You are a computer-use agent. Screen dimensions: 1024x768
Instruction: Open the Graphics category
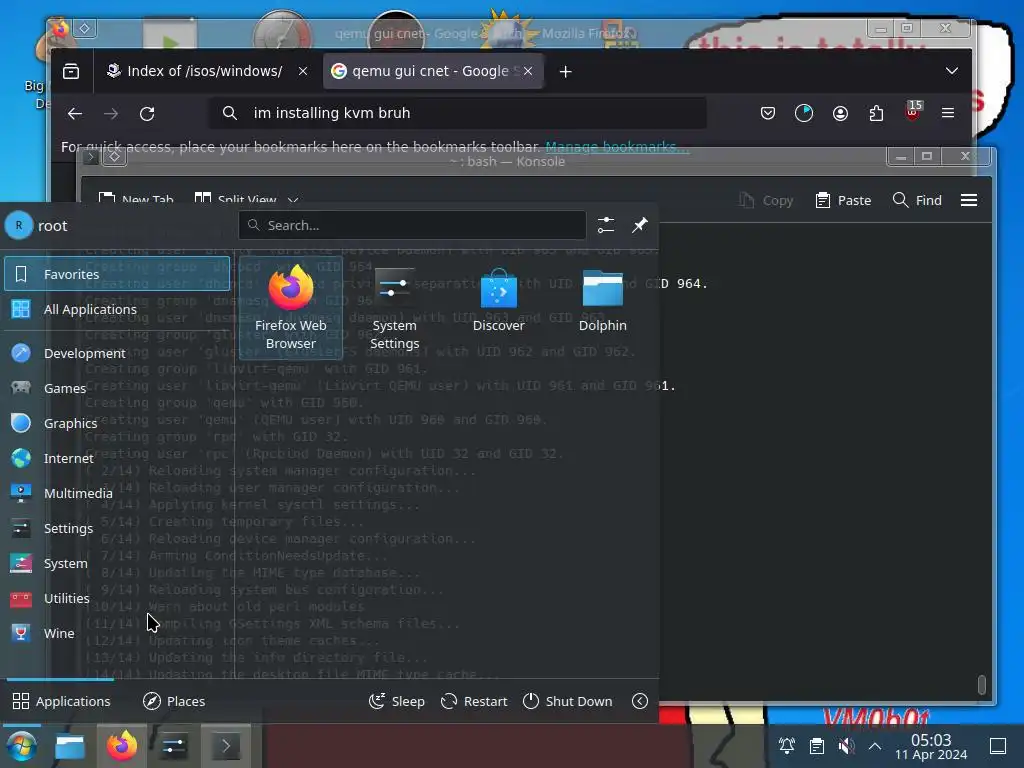click(117, 423)
